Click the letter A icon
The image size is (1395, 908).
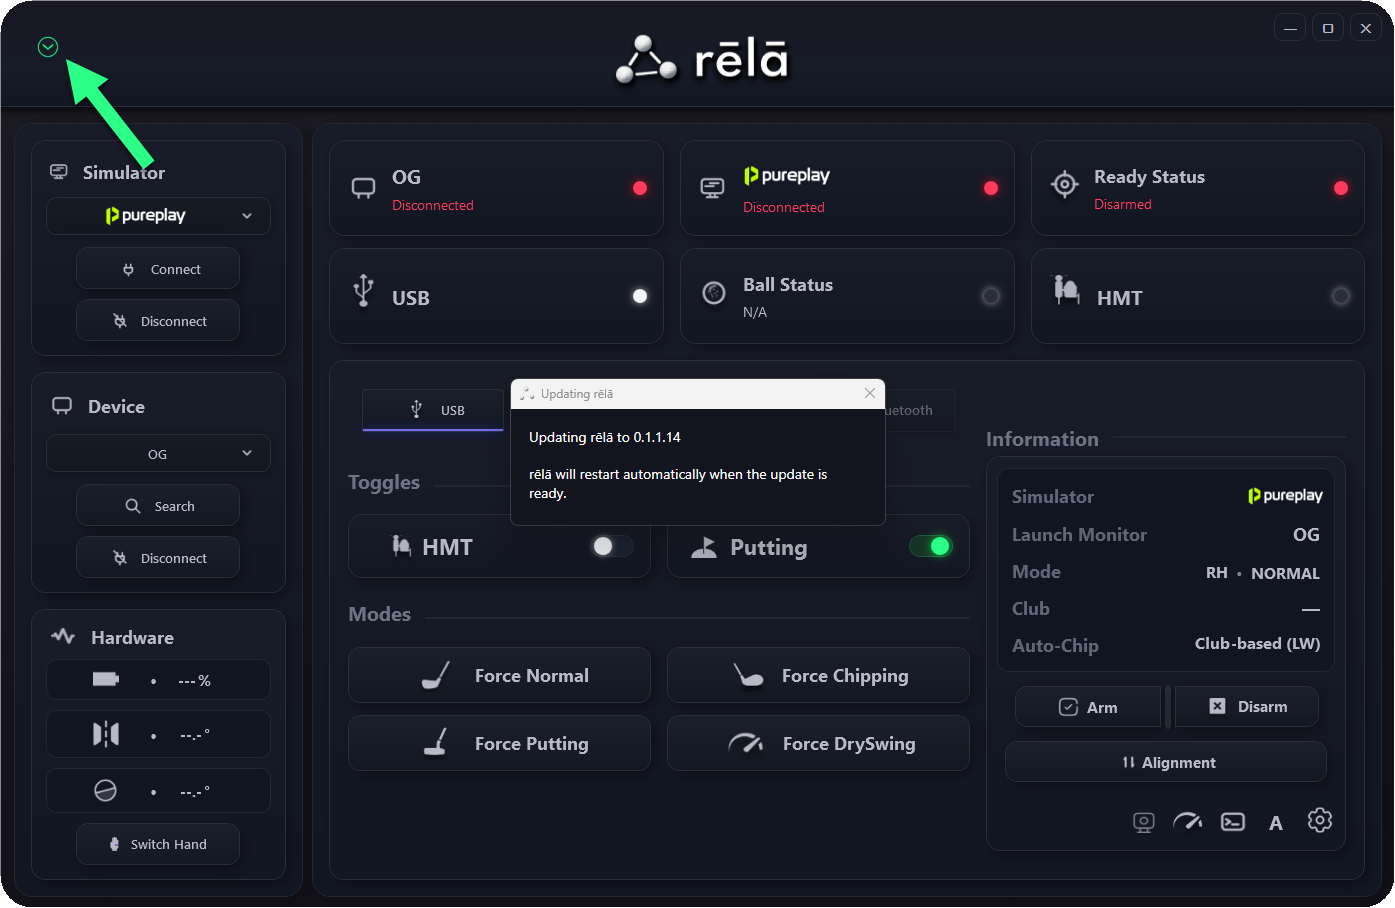click(x=1276, y=823)
